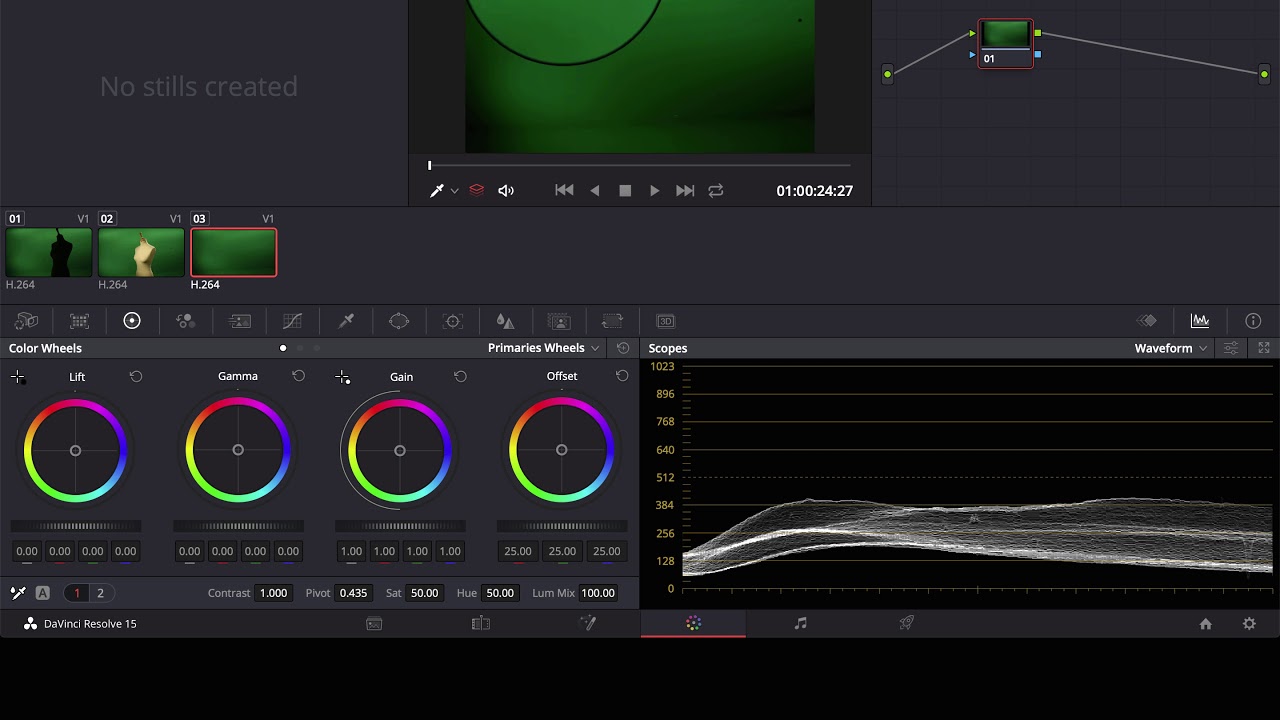The height and width of the screenshot is (720, 1280).
Task: Open project settings gear
Action: 1249,624
